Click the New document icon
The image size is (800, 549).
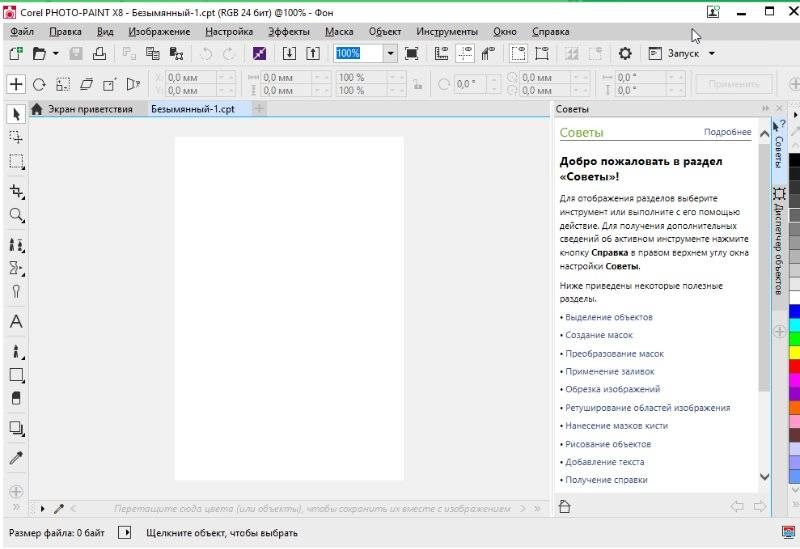point(16,53)
